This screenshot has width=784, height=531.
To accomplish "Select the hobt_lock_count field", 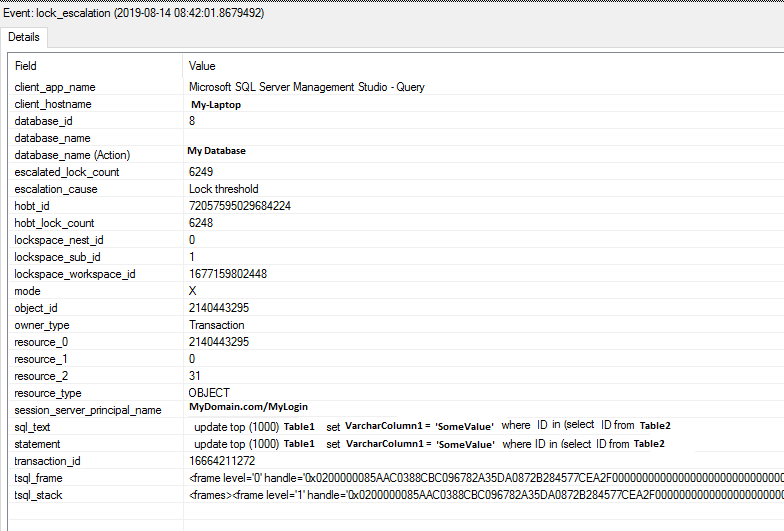I will (x=54, y=223).
